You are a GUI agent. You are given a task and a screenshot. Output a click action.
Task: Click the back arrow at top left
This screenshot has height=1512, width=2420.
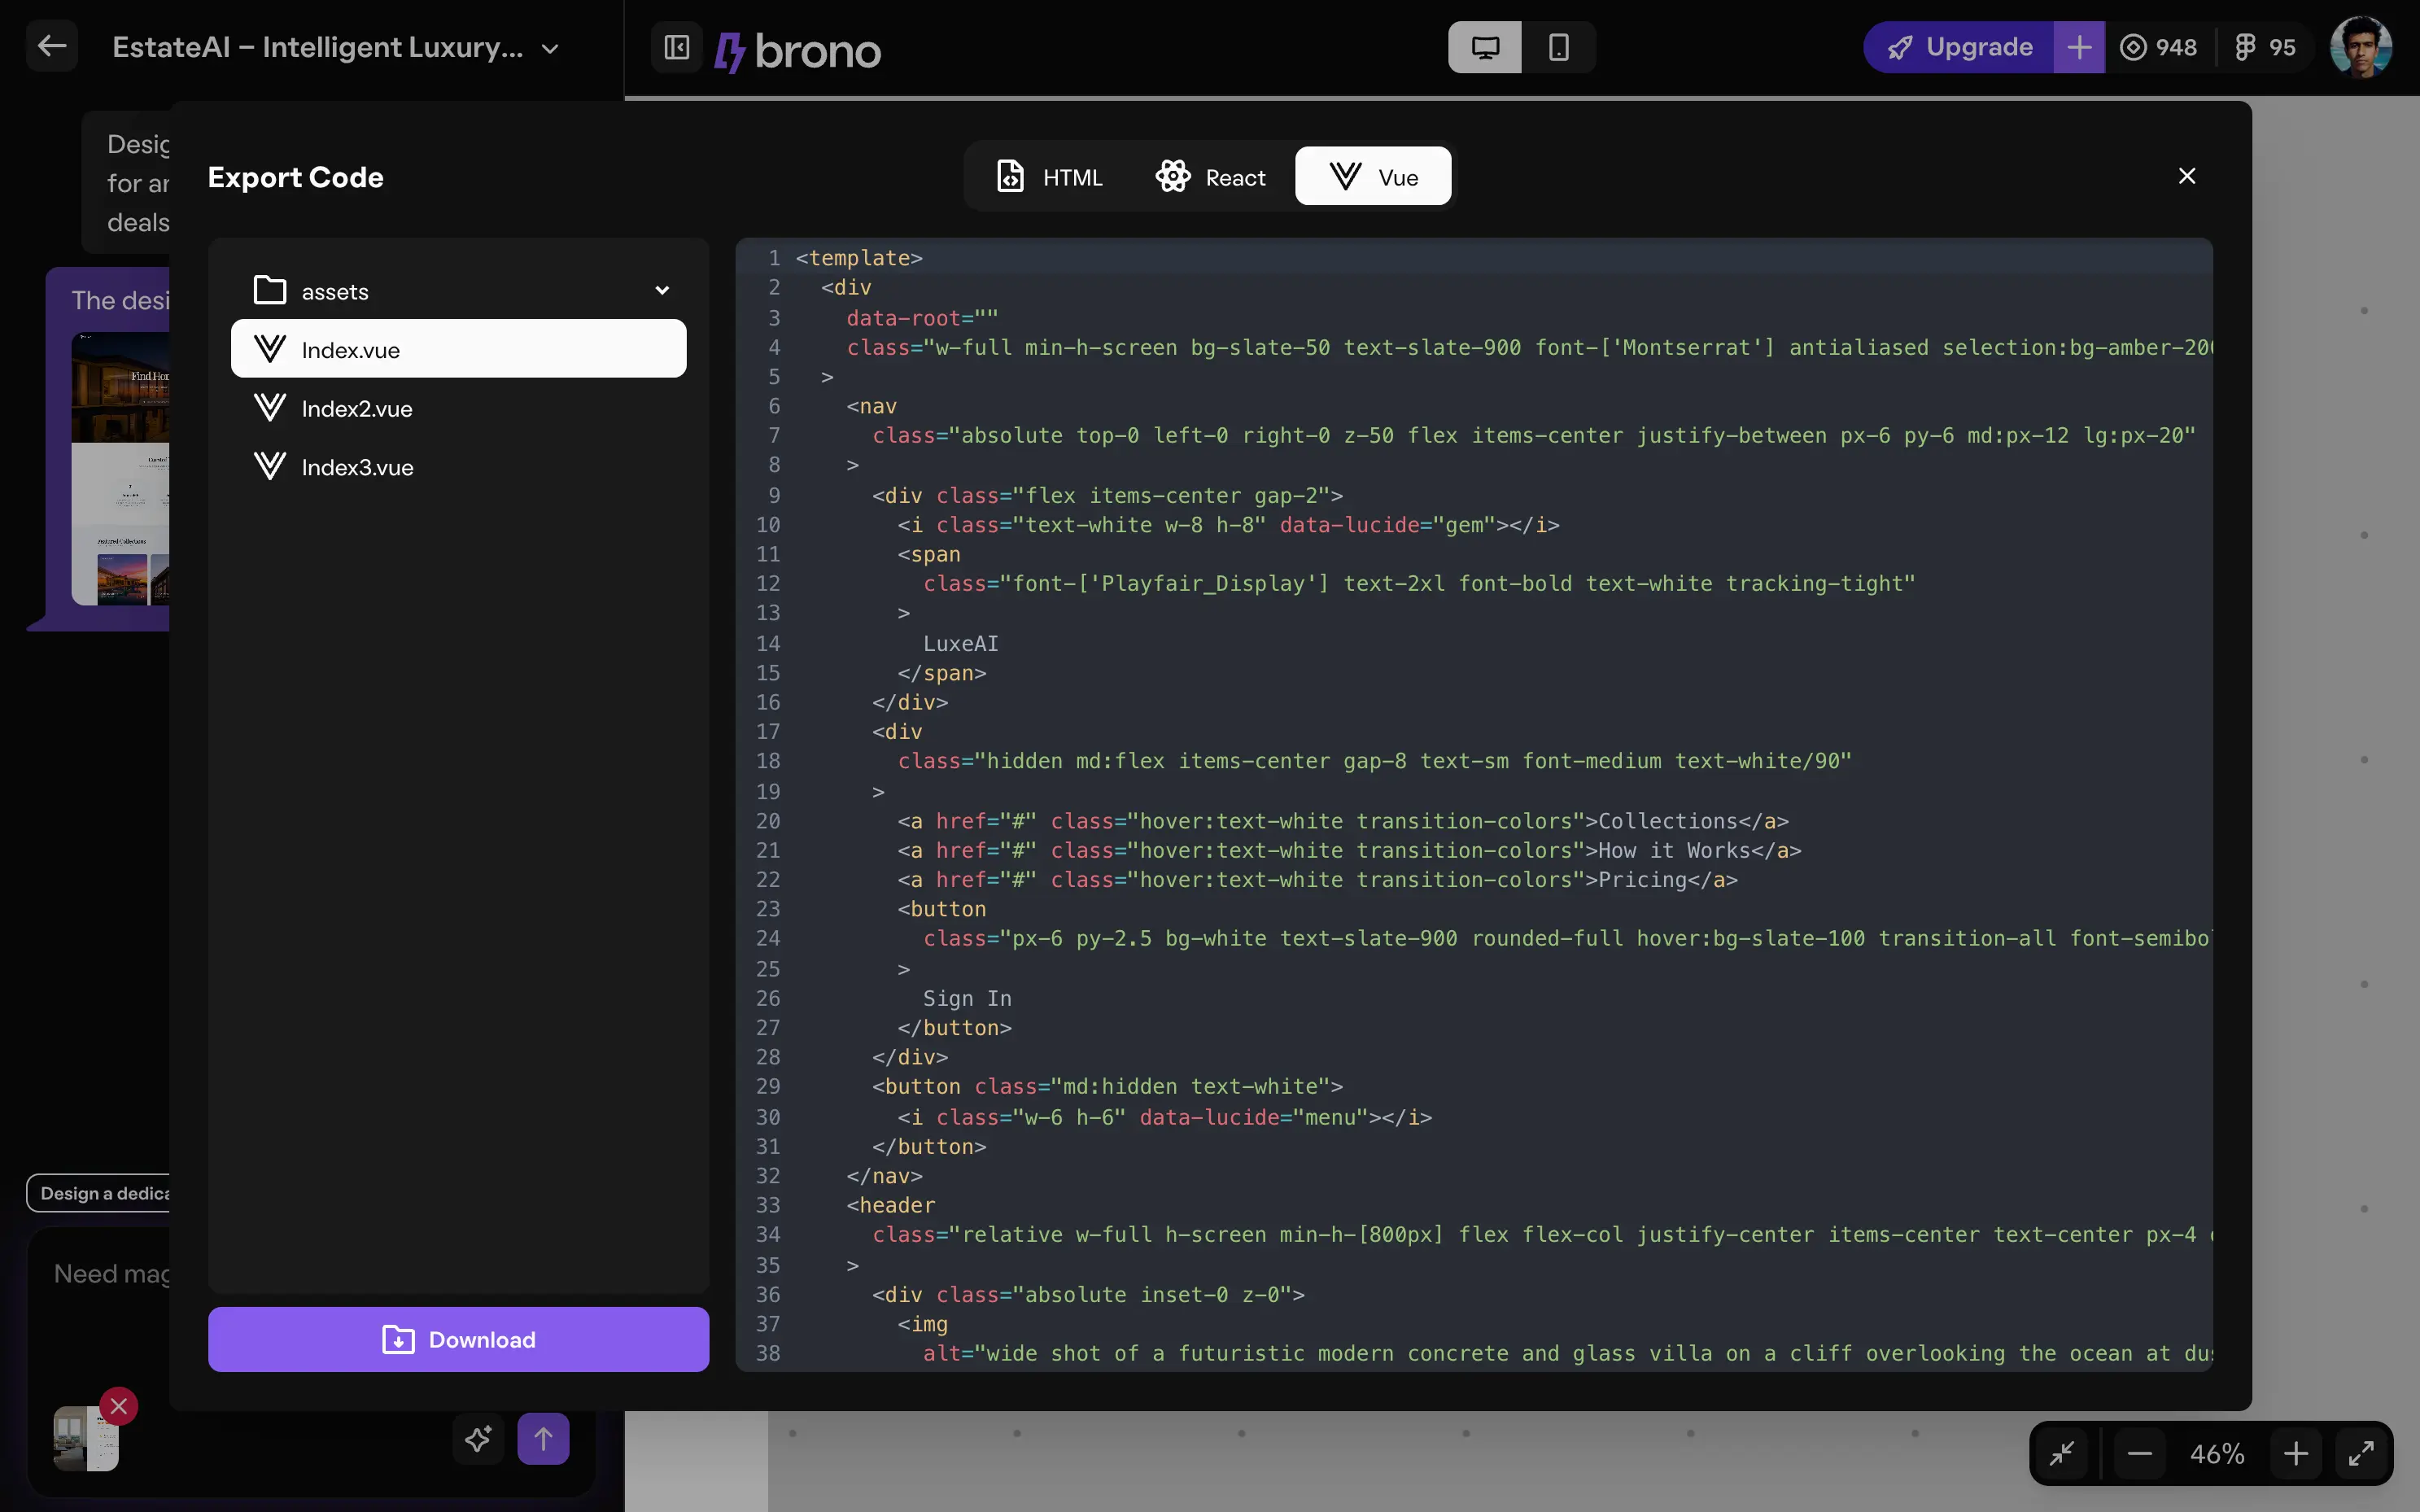[51, 45]
